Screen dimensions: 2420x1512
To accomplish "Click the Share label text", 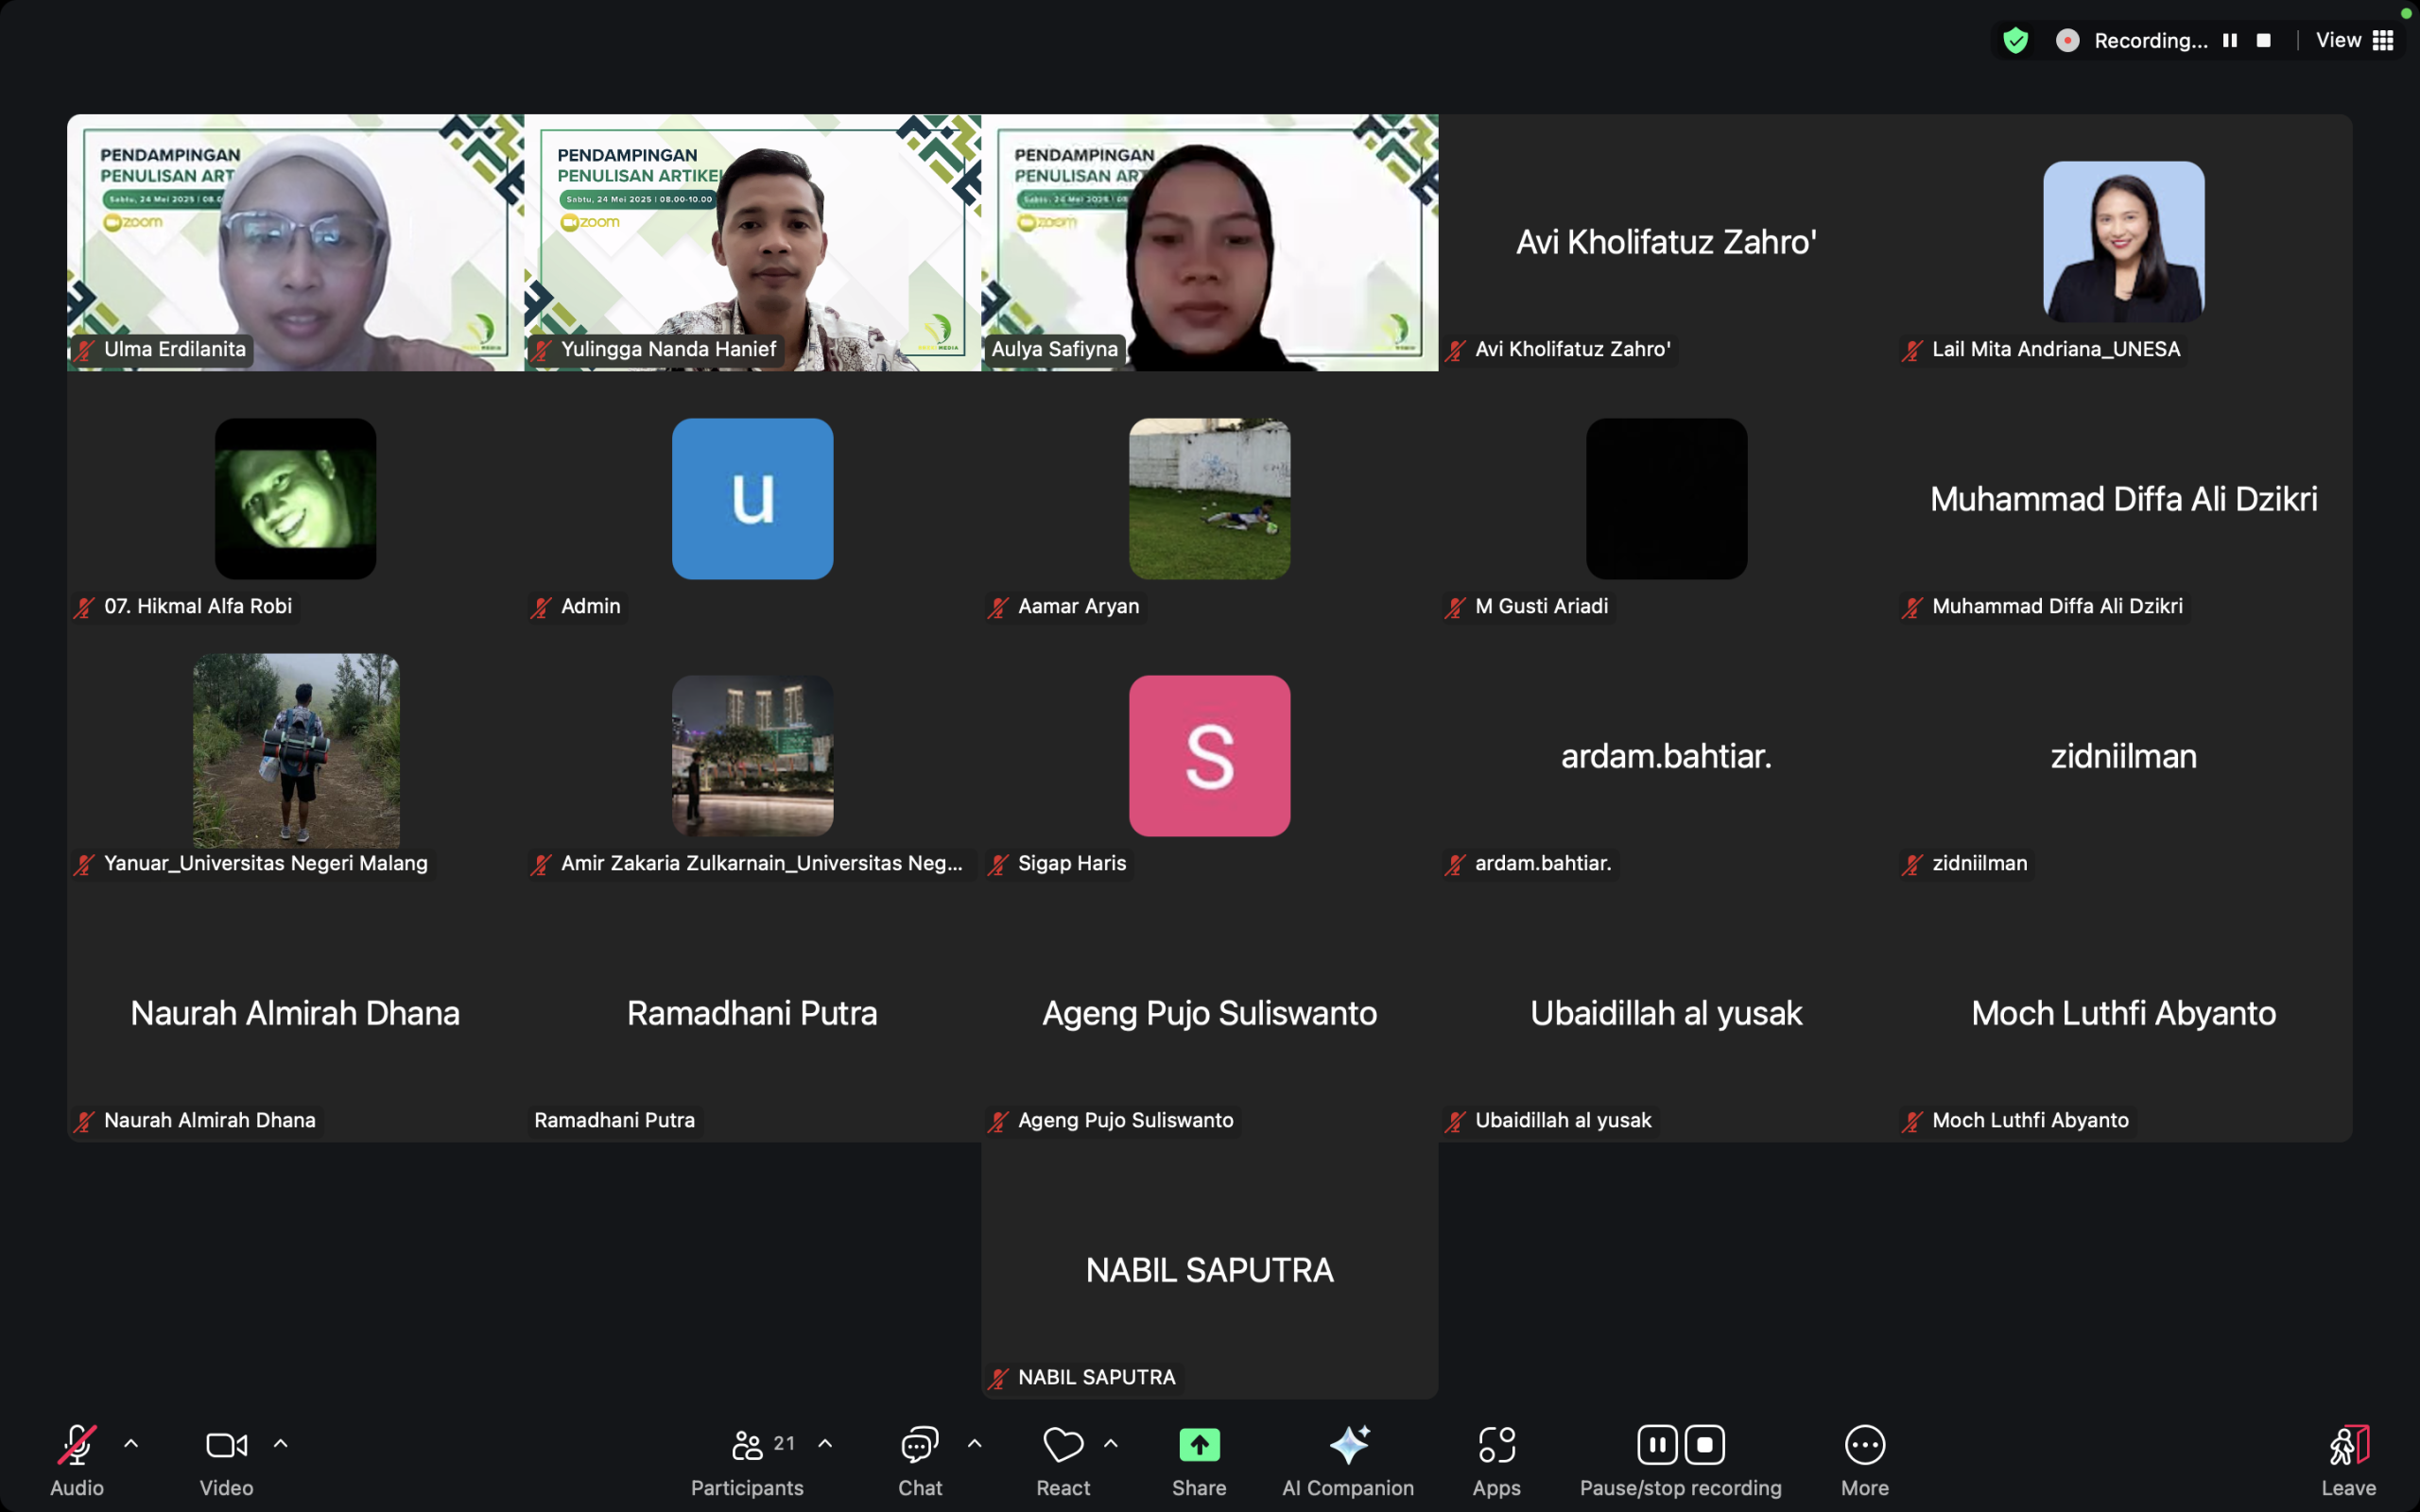I will [1199, 1487].
